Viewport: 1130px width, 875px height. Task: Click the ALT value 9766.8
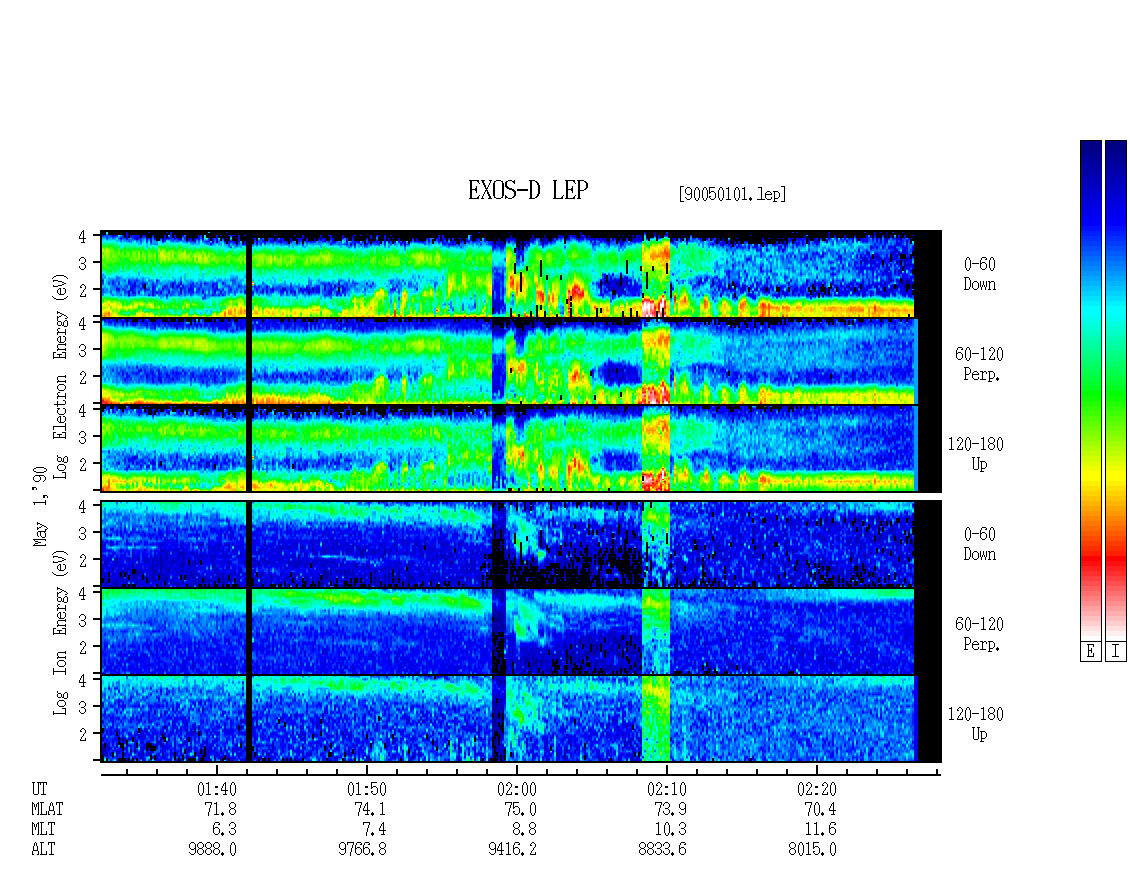[x=362, y=850]
